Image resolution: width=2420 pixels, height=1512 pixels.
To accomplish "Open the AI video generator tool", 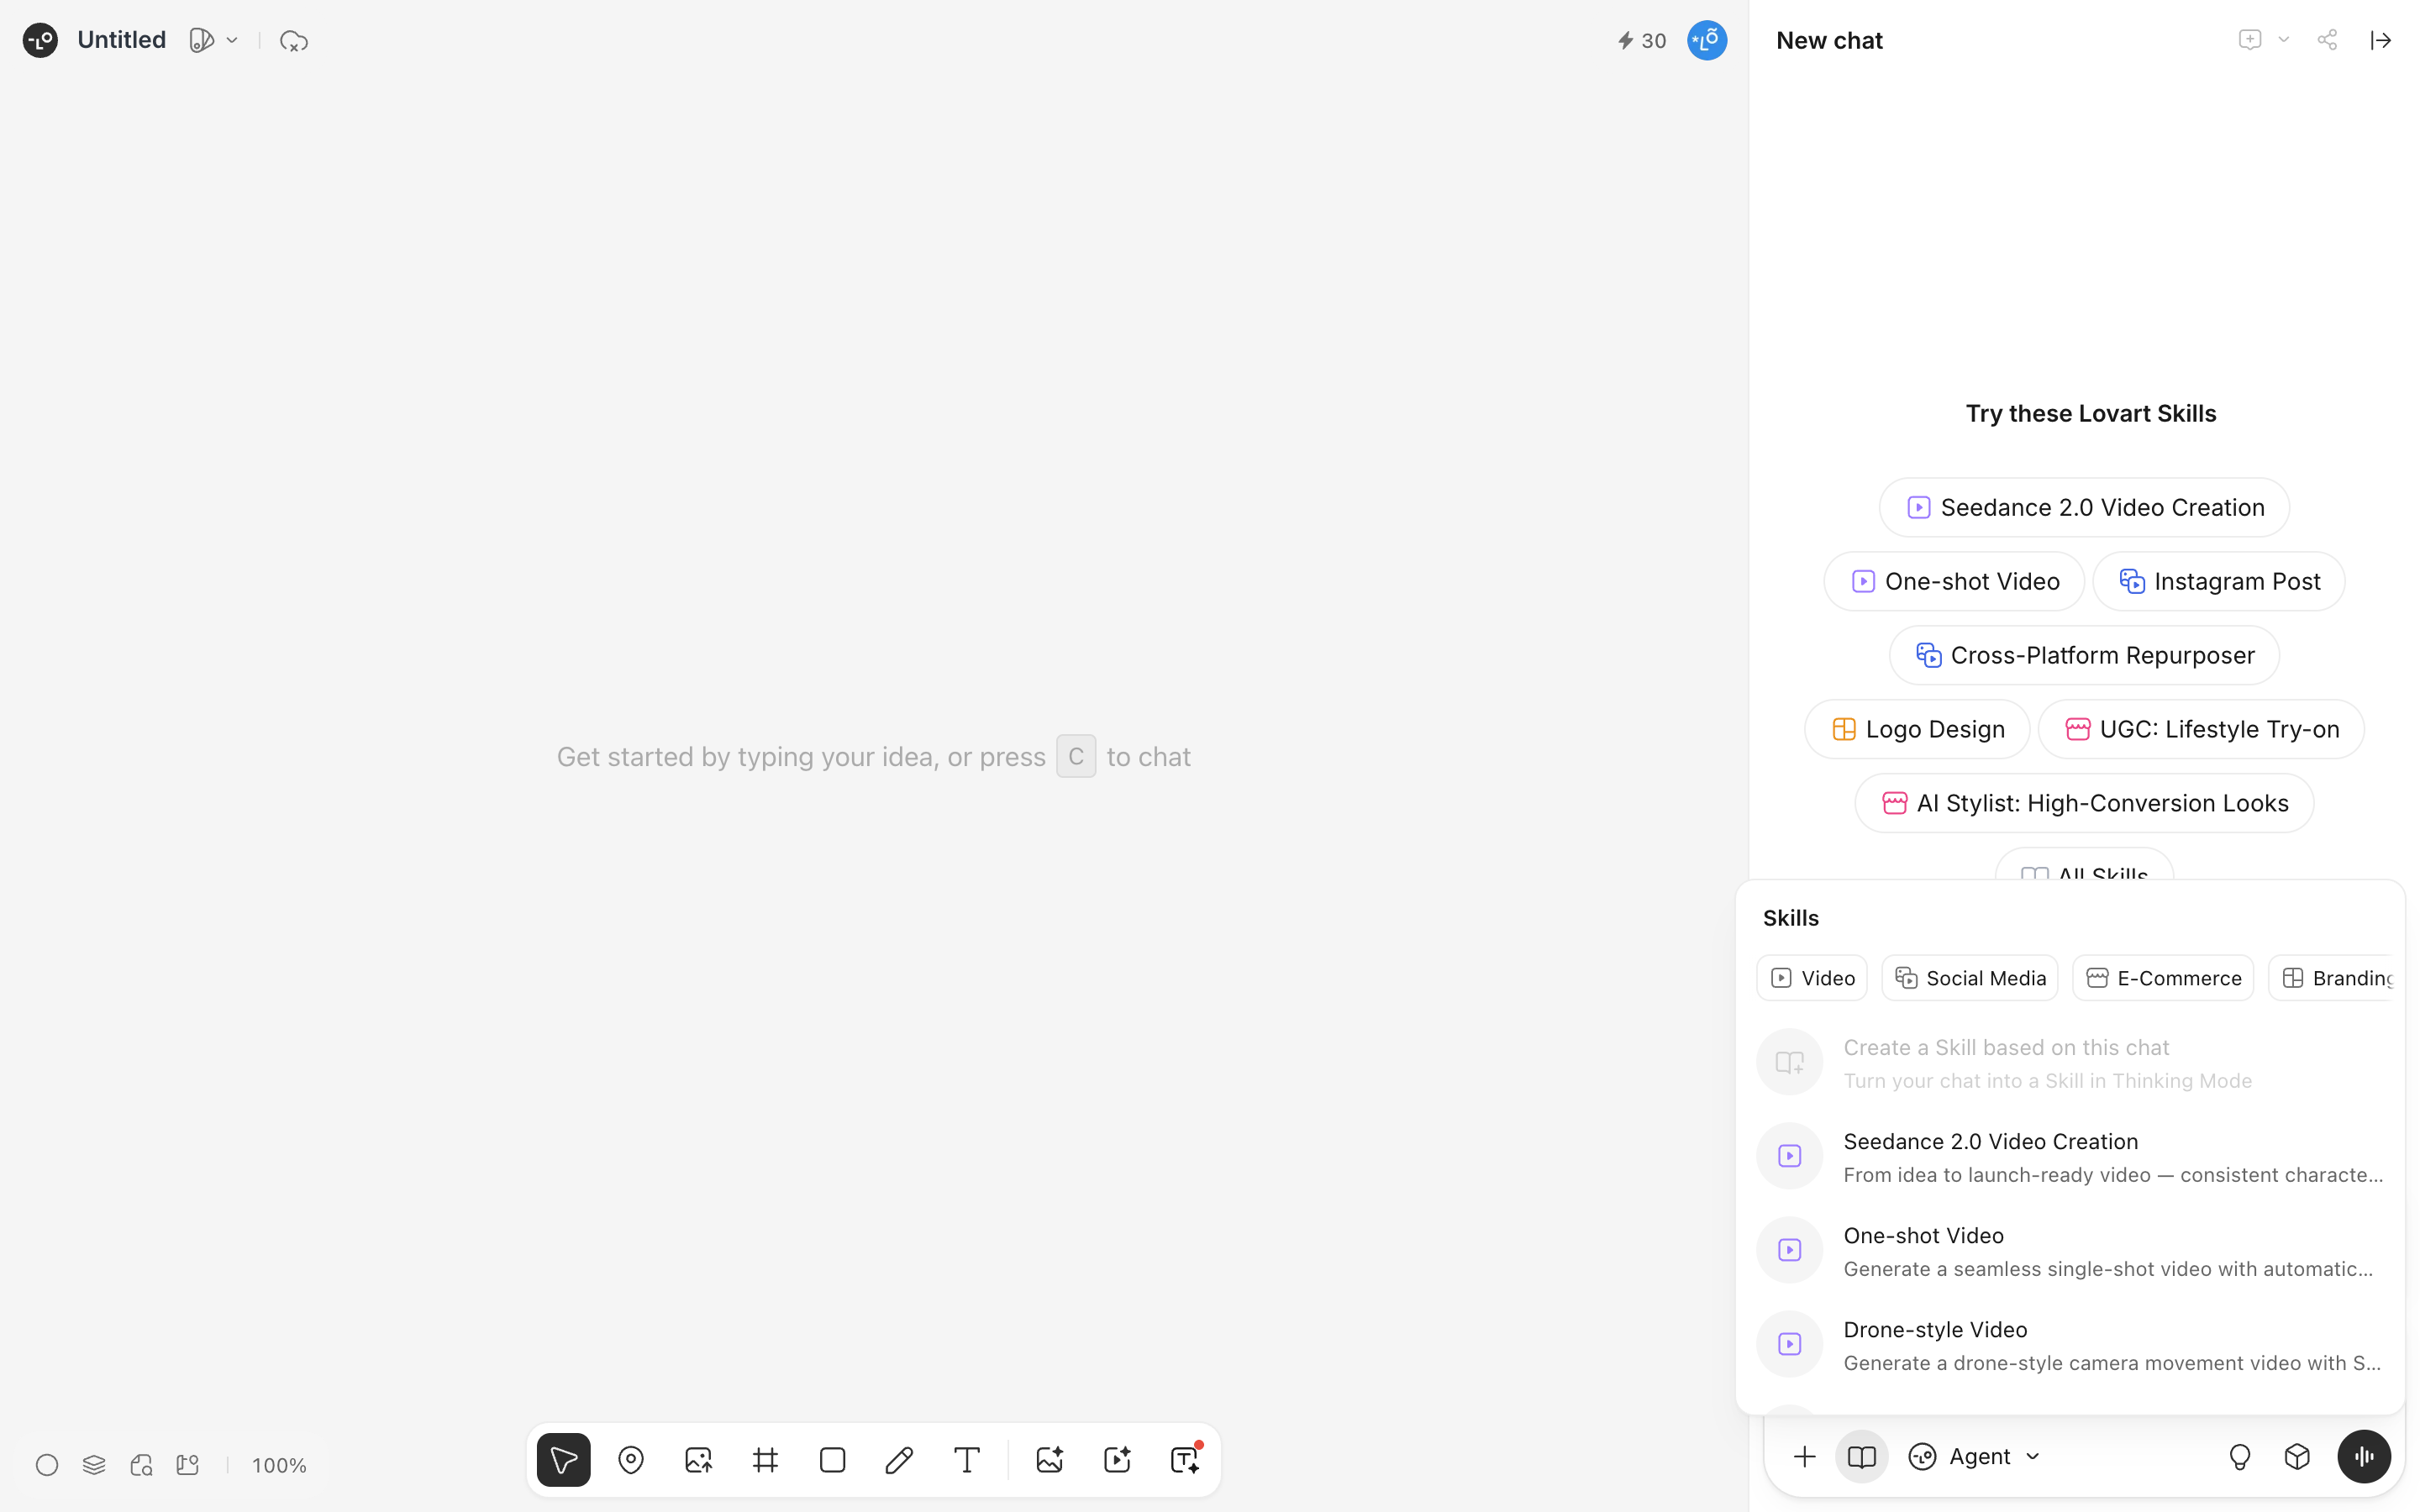I will [1116, 1460].
